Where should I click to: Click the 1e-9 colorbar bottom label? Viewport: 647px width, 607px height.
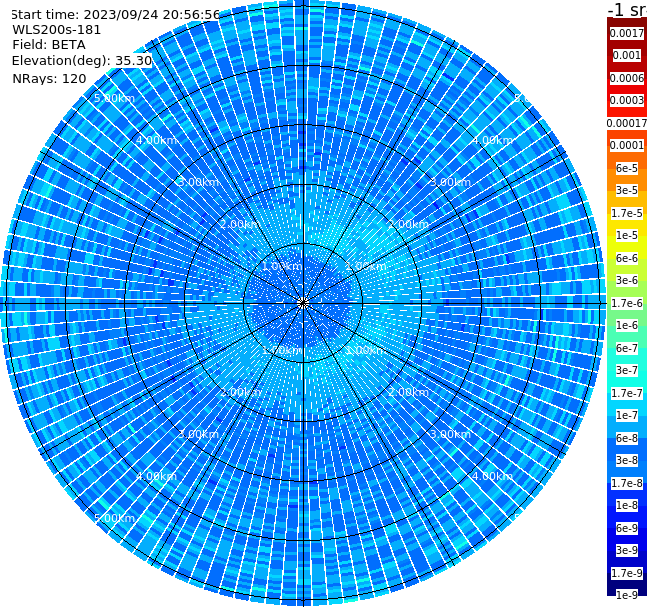coord(627,595)
